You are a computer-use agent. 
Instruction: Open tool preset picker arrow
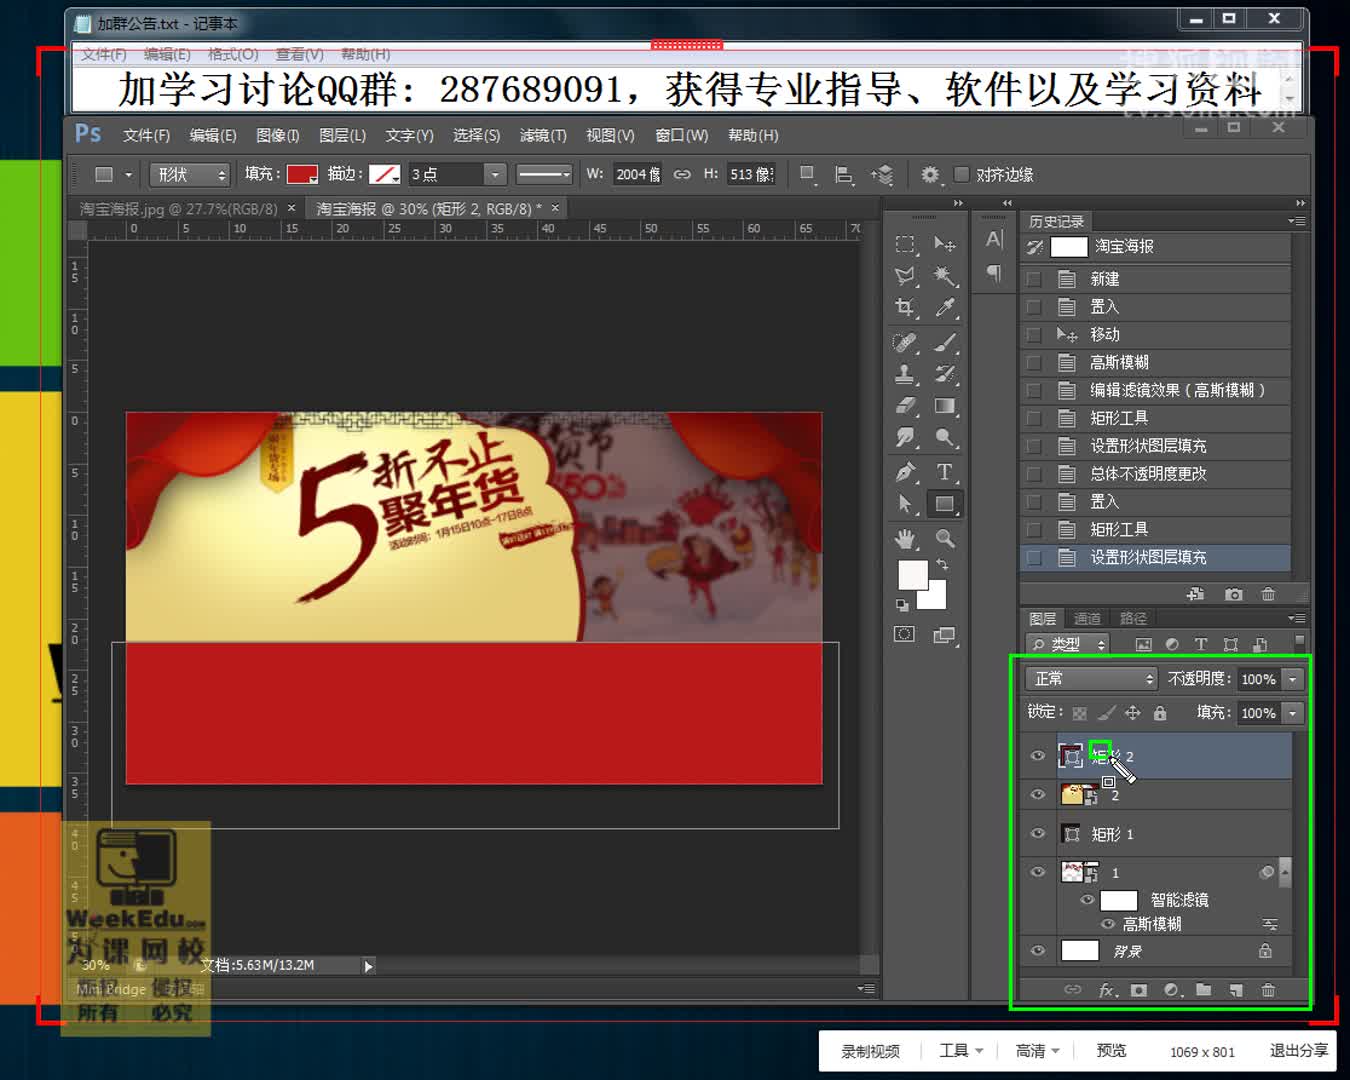(128, 175)
